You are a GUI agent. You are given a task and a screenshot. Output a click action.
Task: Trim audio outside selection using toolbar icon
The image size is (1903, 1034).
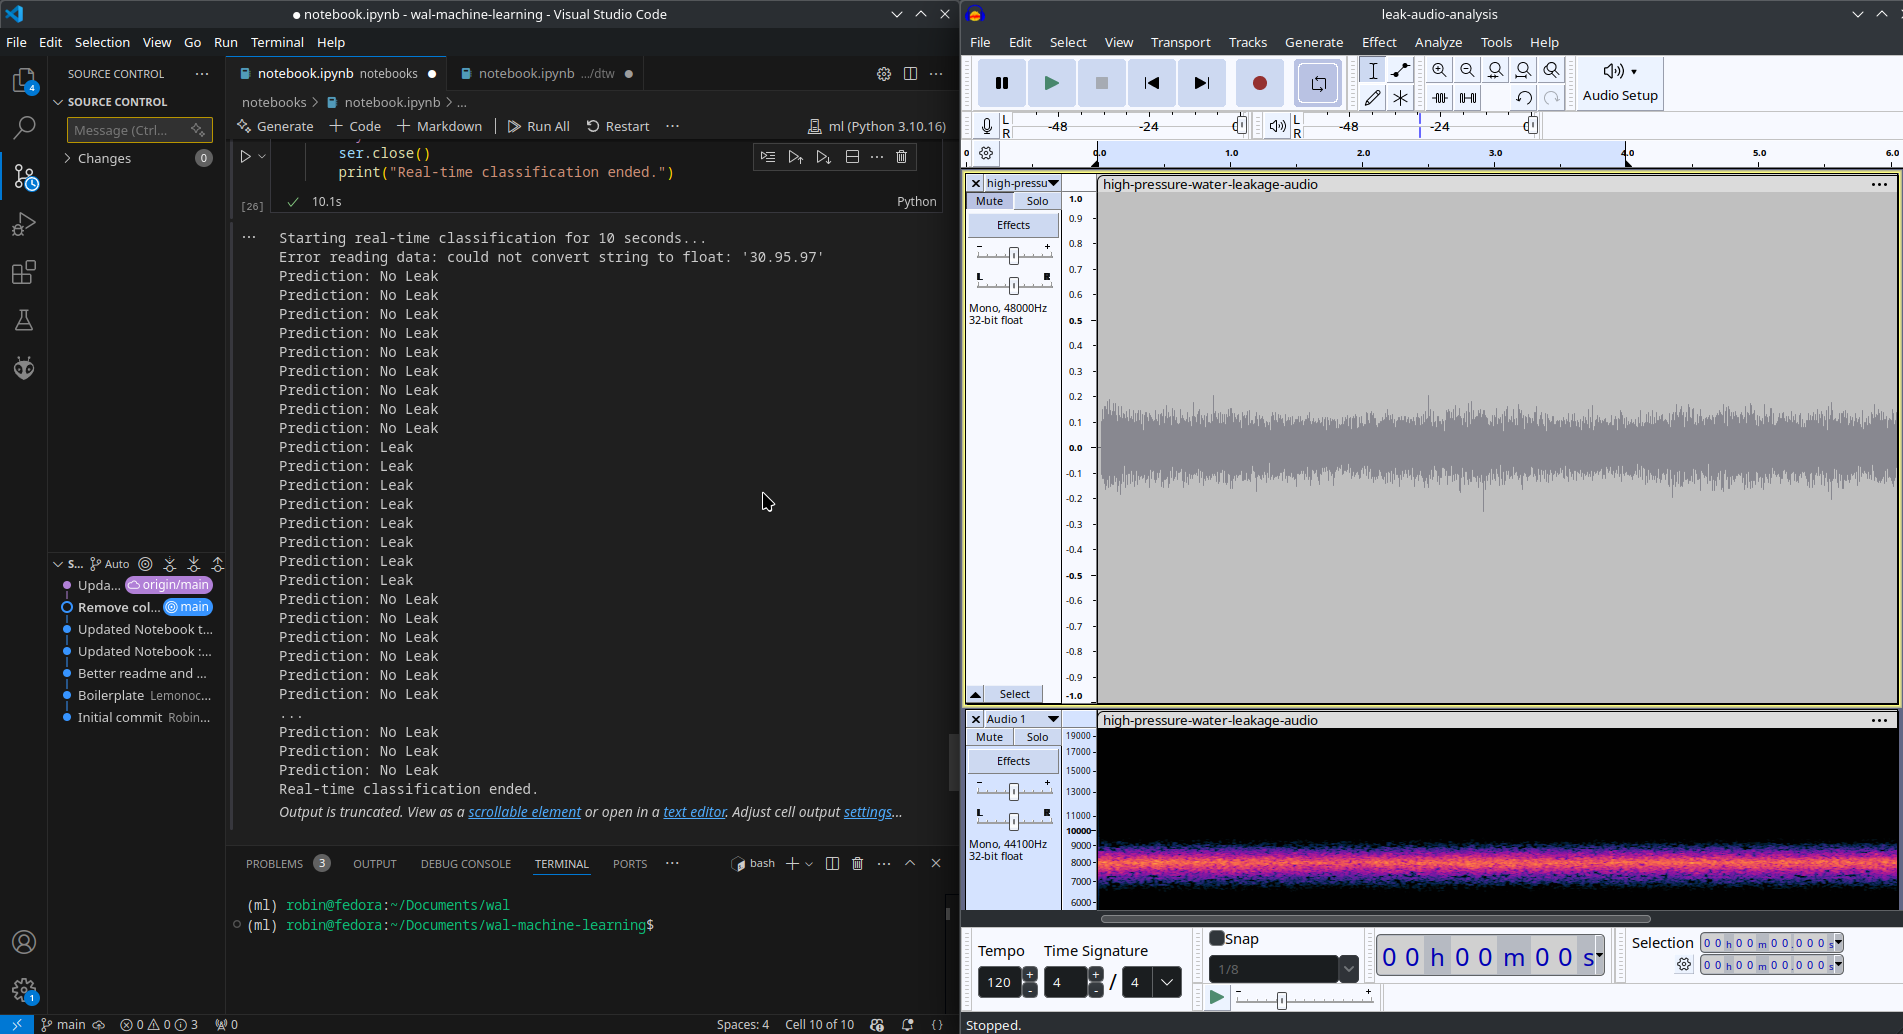tap(1440, 97)
